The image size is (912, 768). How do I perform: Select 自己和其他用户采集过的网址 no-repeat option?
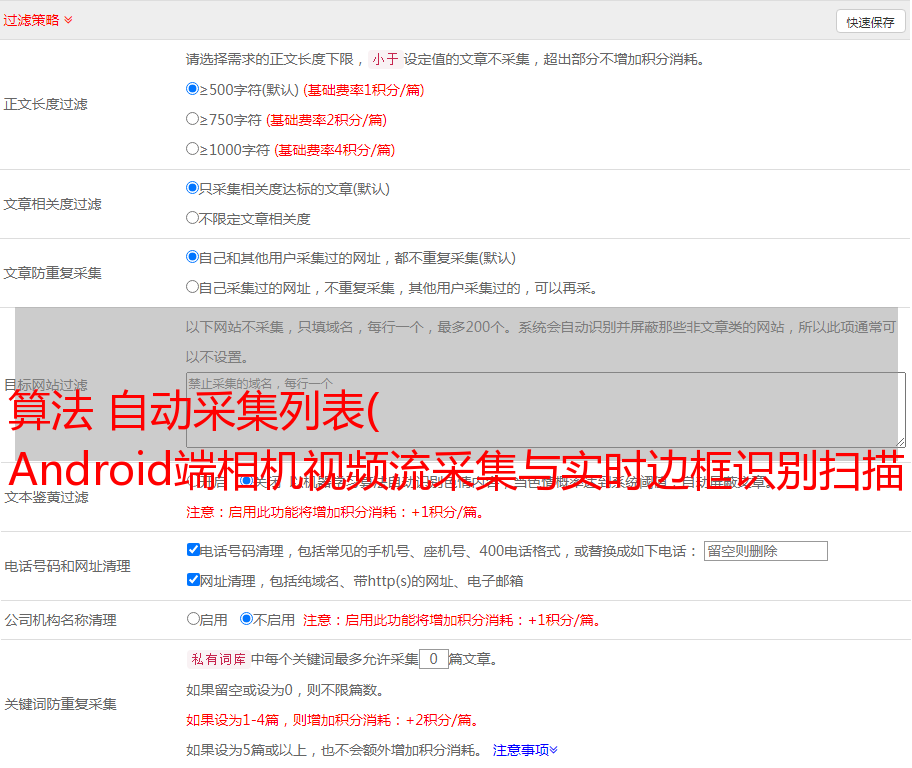(192, 257)
